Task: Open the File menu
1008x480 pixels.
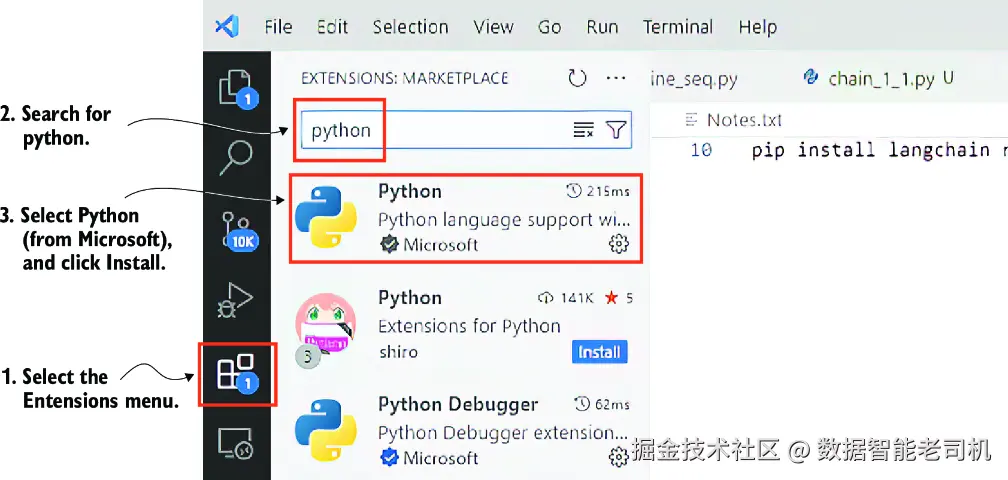Action: coord(278,27)
